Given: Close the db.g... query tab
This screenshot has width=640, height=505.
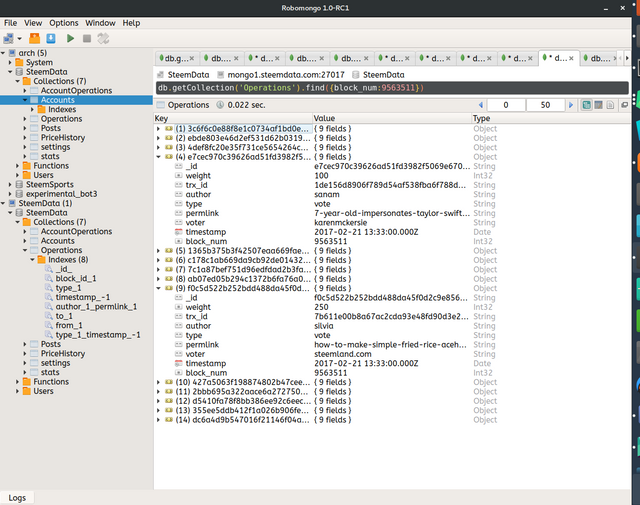Looking at the screenshot, I should click(x=192, y=58).
